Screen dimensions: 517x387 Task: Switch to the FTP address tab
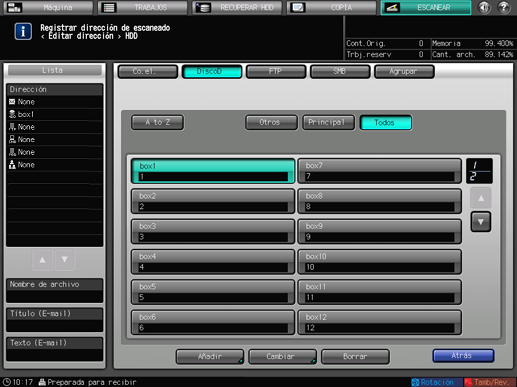click(276, 72)
